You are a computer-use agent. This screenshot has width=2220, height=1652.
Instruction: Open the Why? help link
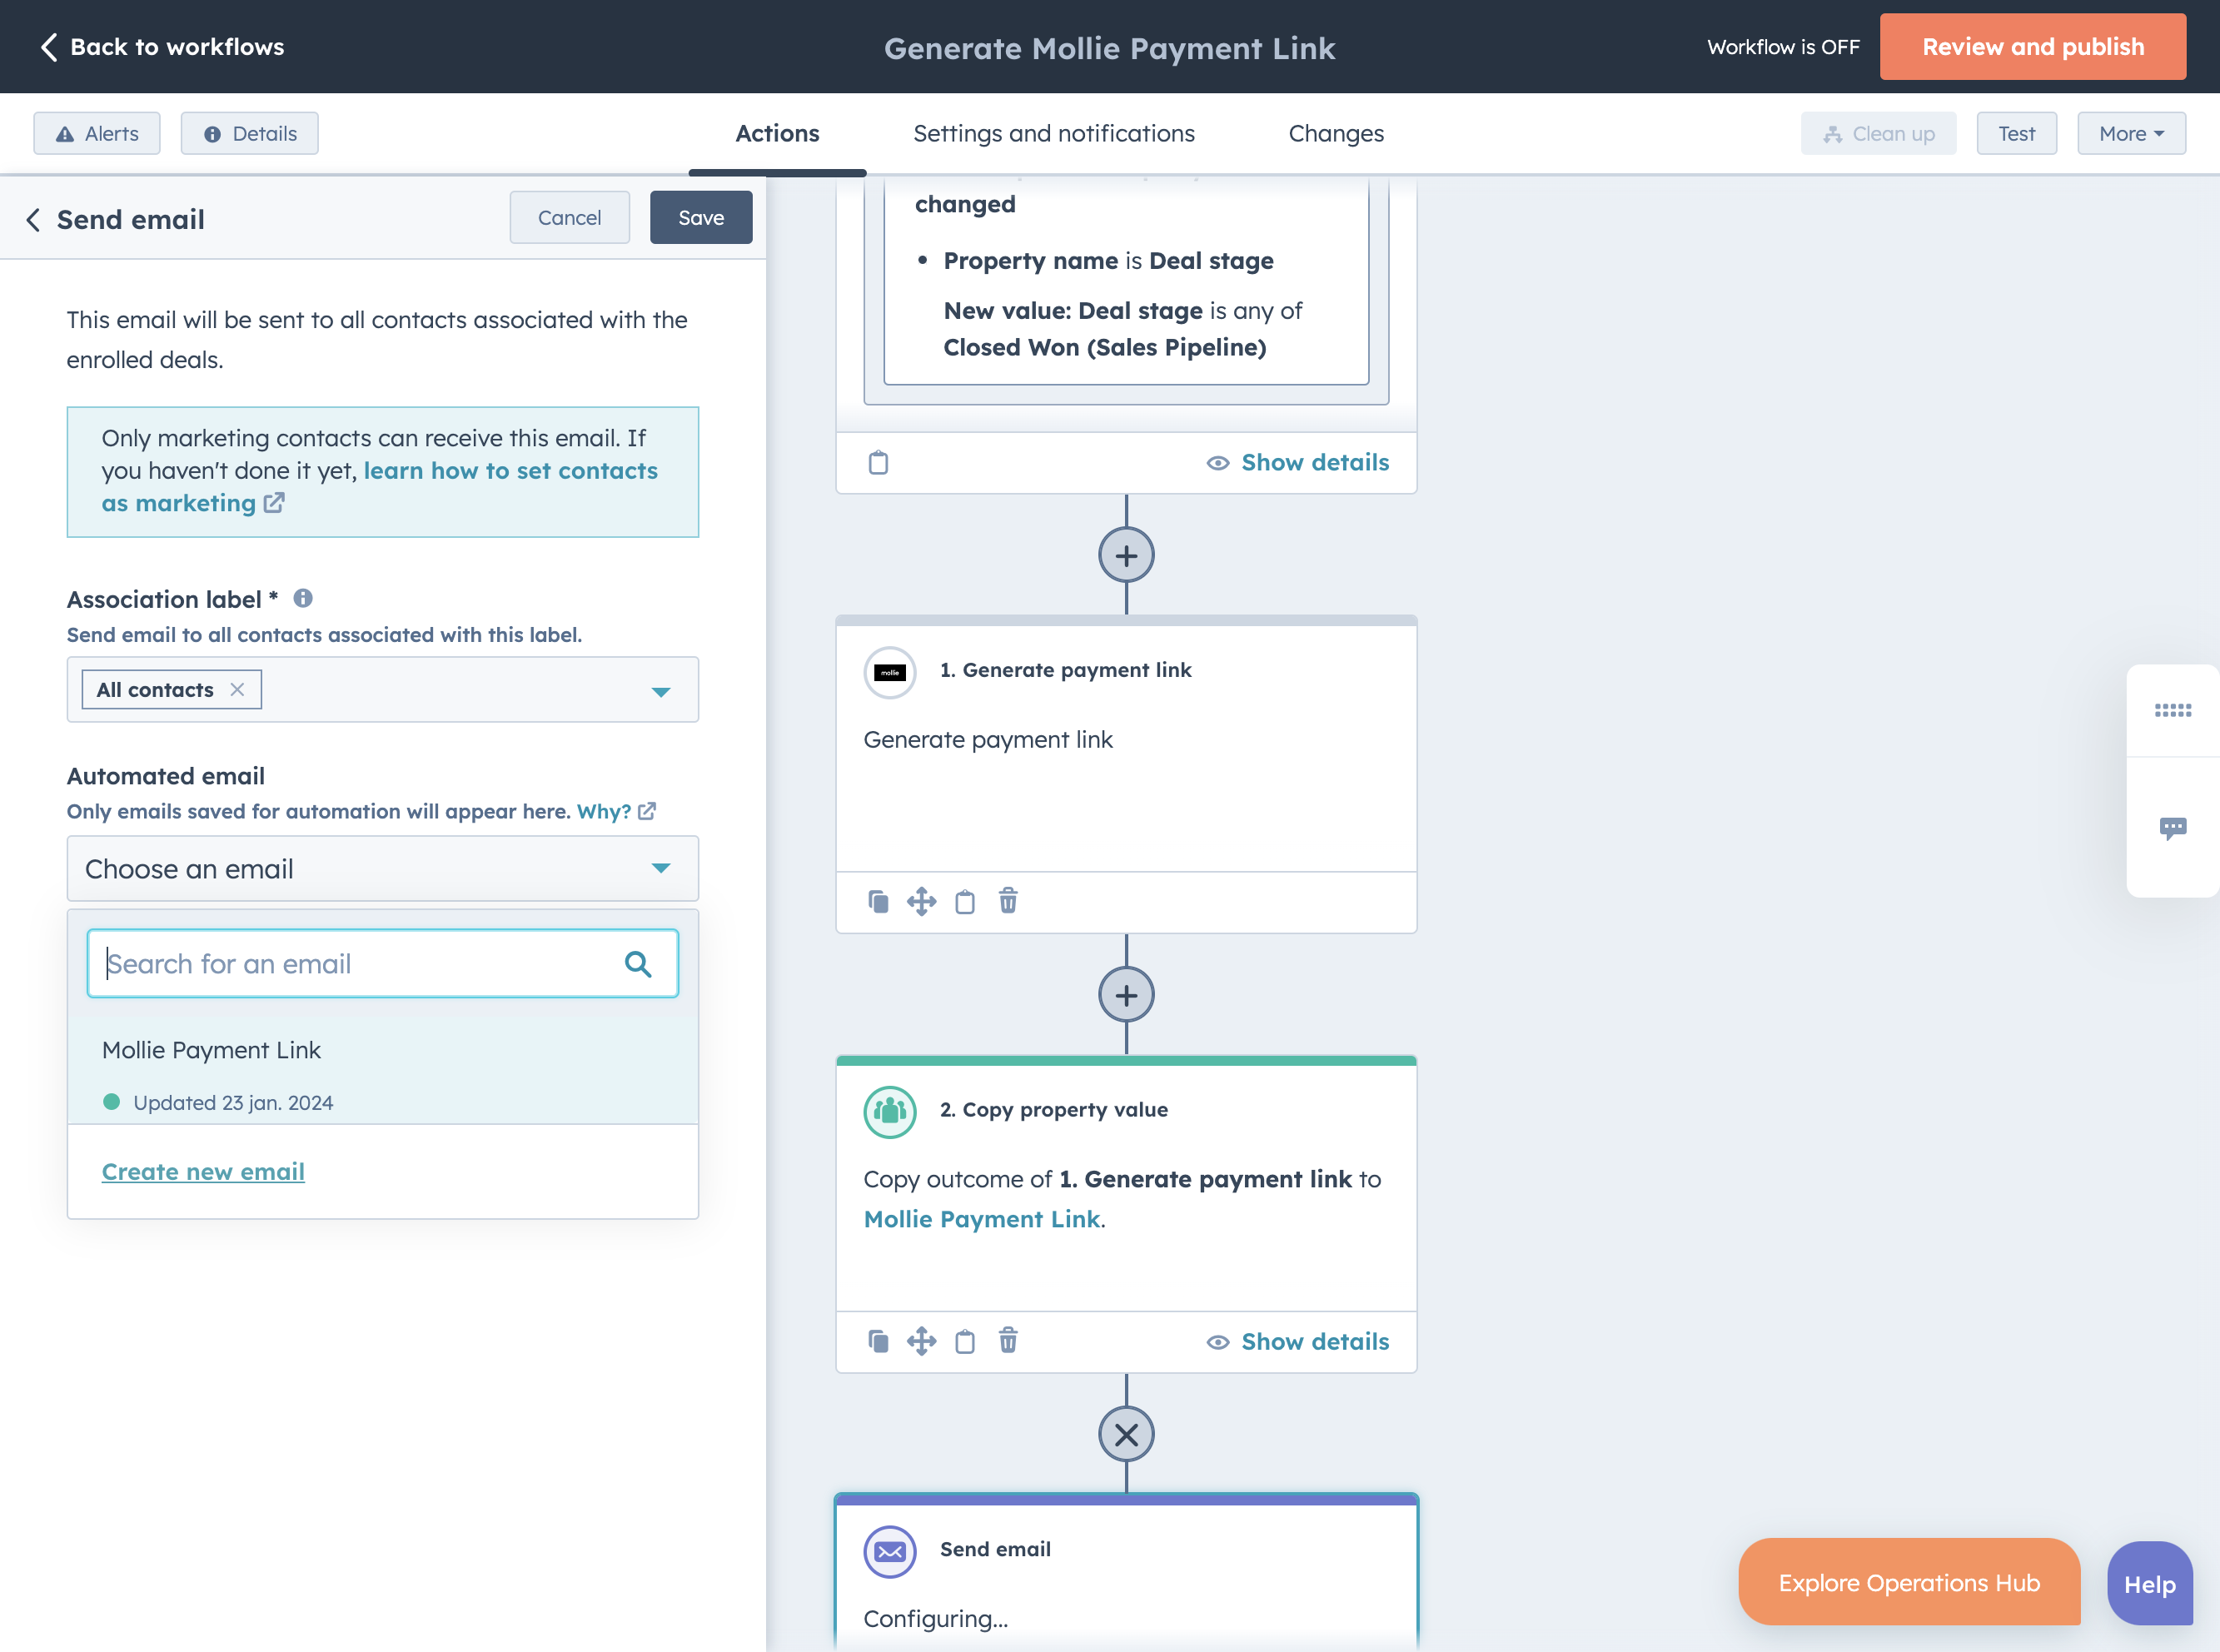tap(616, 811)
